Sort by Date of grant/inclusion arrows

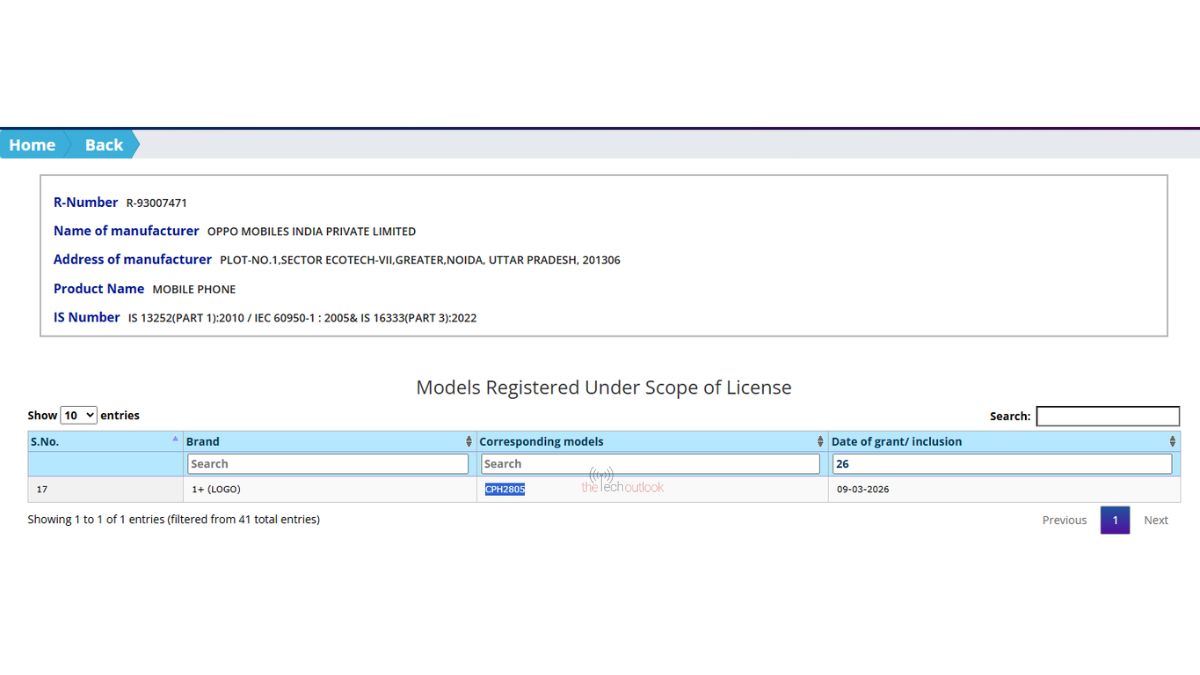pos(1172,441)
